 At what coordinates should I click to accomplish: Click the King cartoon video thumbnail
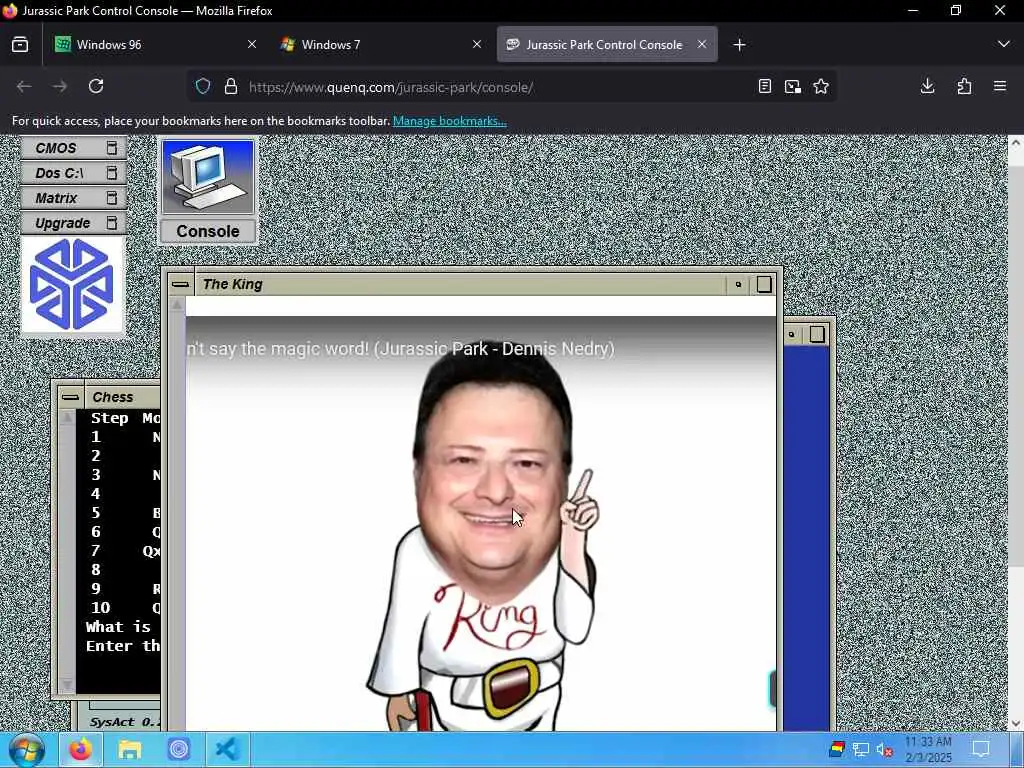click(481, 522)
